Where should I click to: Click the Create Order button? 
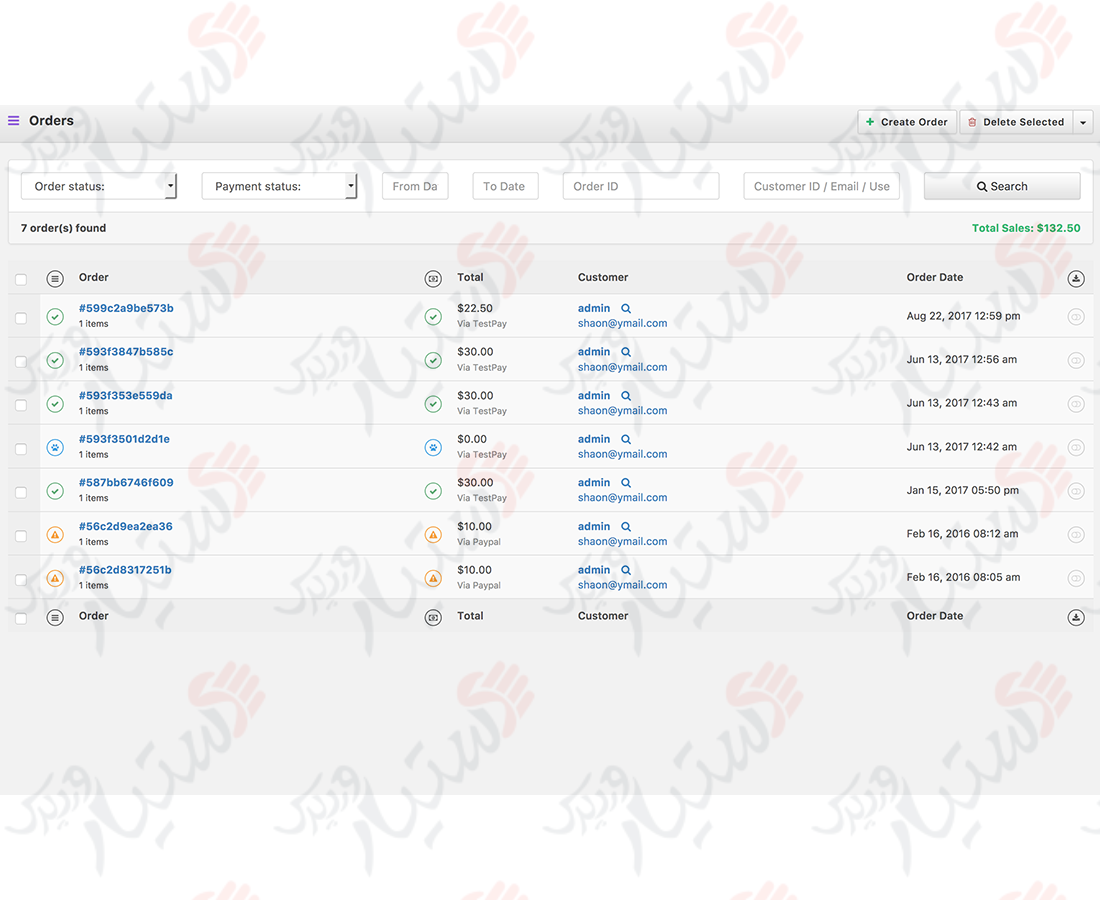tap(906, 121)
